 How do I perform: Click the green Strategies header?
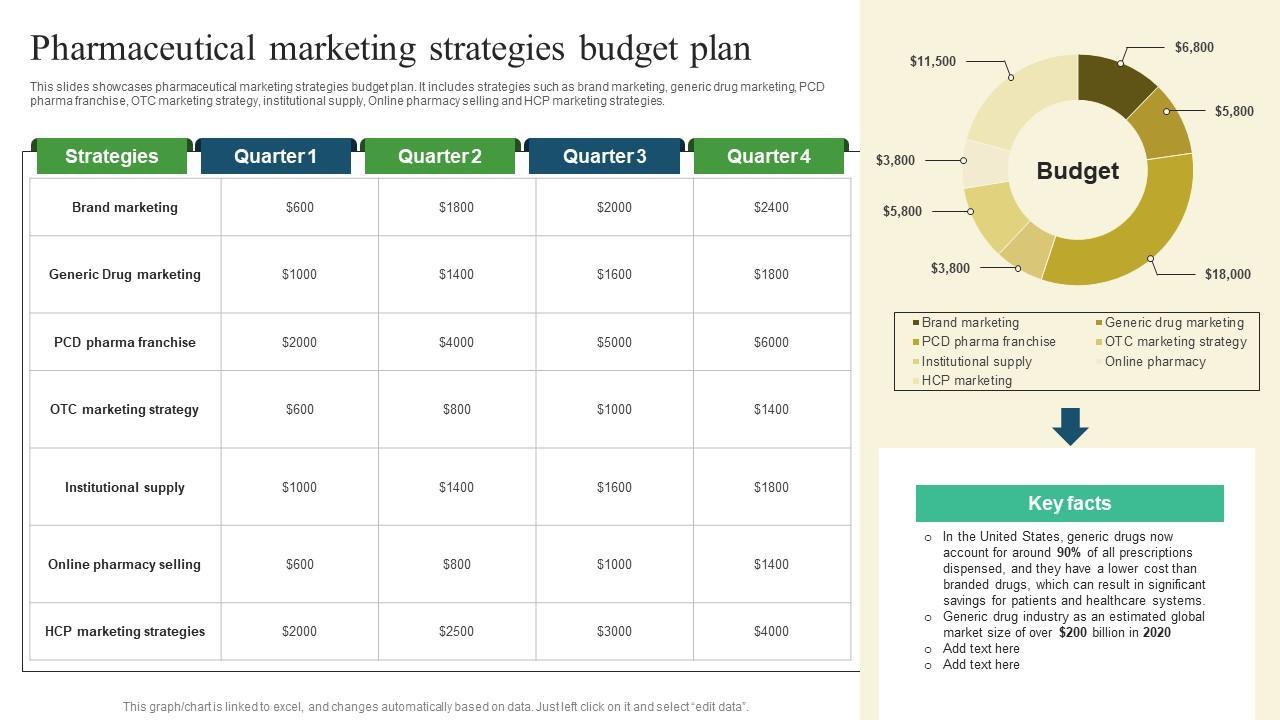(111, 157)
